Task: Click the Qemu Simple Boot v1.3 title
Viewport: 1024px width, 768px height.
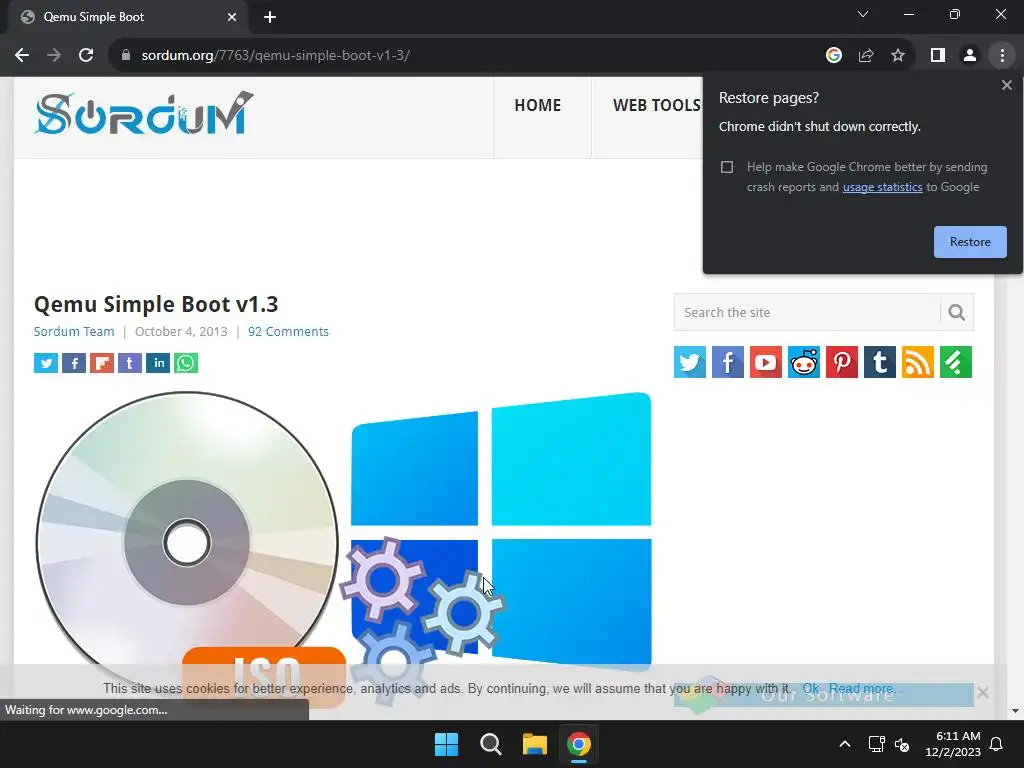Action: (x=156, y=304)
